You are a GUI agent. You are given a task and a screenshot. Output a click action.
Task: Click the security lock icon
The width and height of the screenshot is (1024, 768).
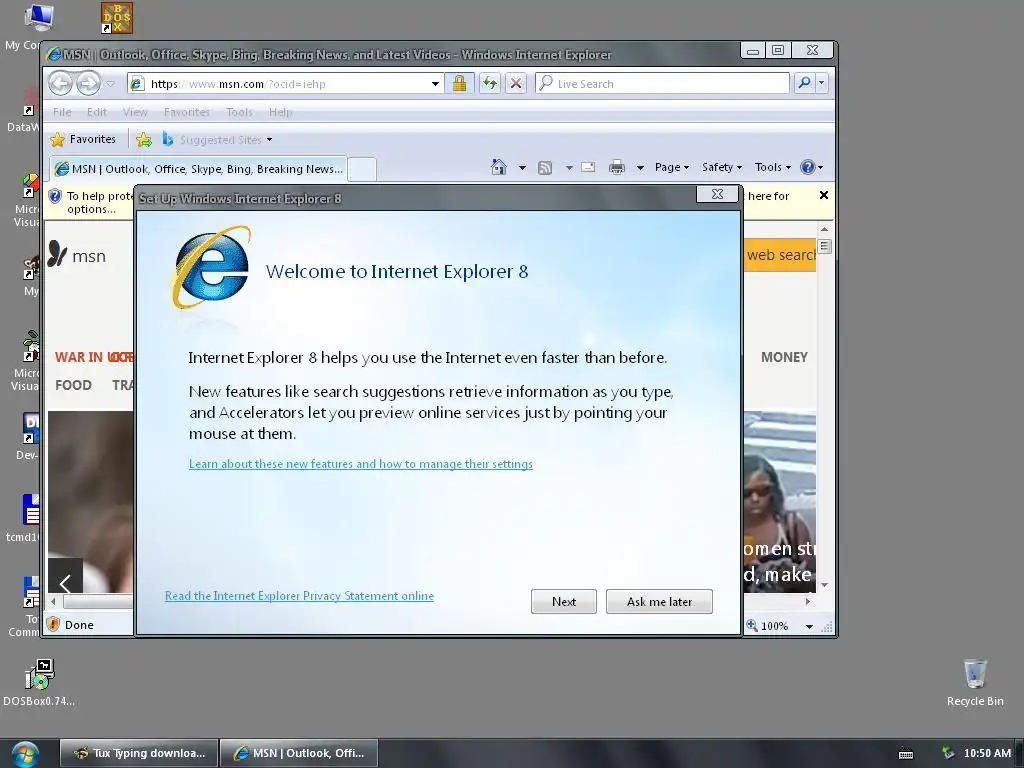(459, 83)
